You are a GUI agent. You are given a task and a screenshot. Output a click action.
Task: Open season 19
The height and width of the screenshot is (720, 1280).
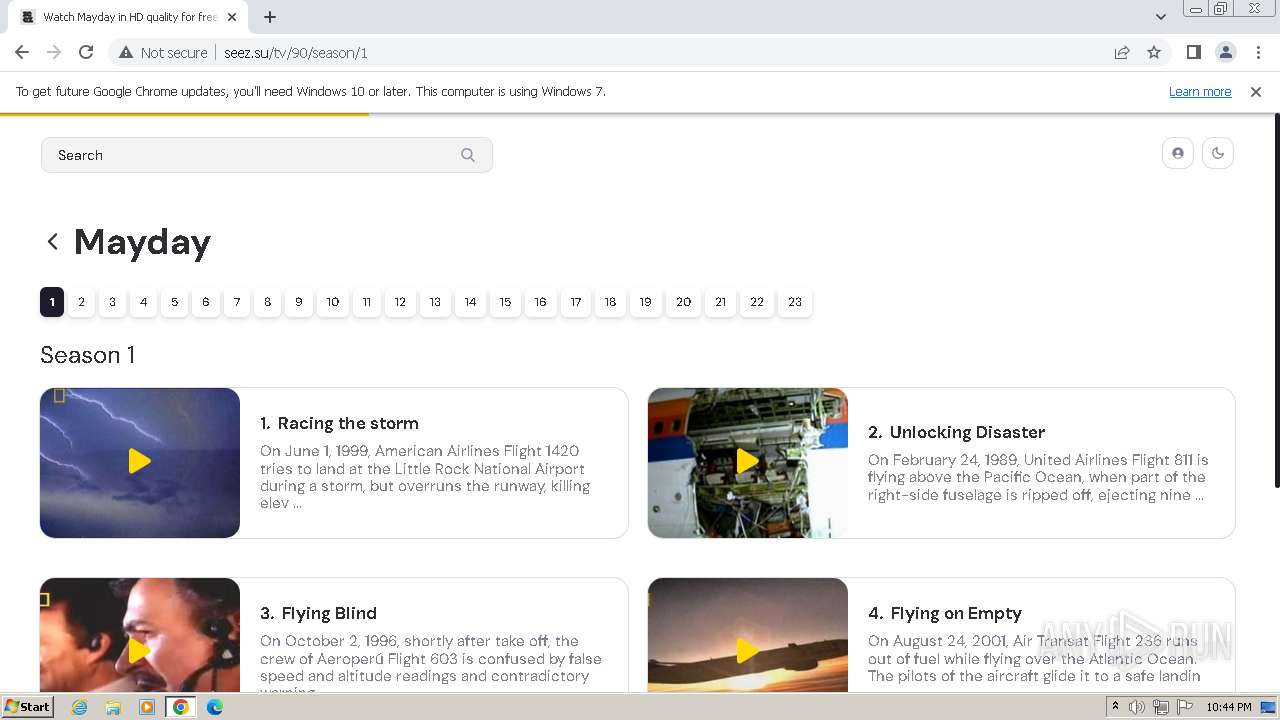point(646,302)
